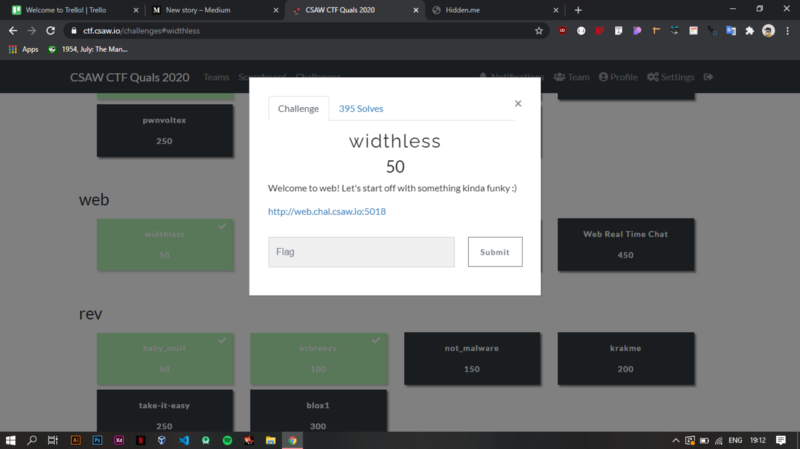The width and height of the screenshot is (800, 449).
Task: Open Task View on the taskbar
Action: pyautogui.click(x=53, y=440)
